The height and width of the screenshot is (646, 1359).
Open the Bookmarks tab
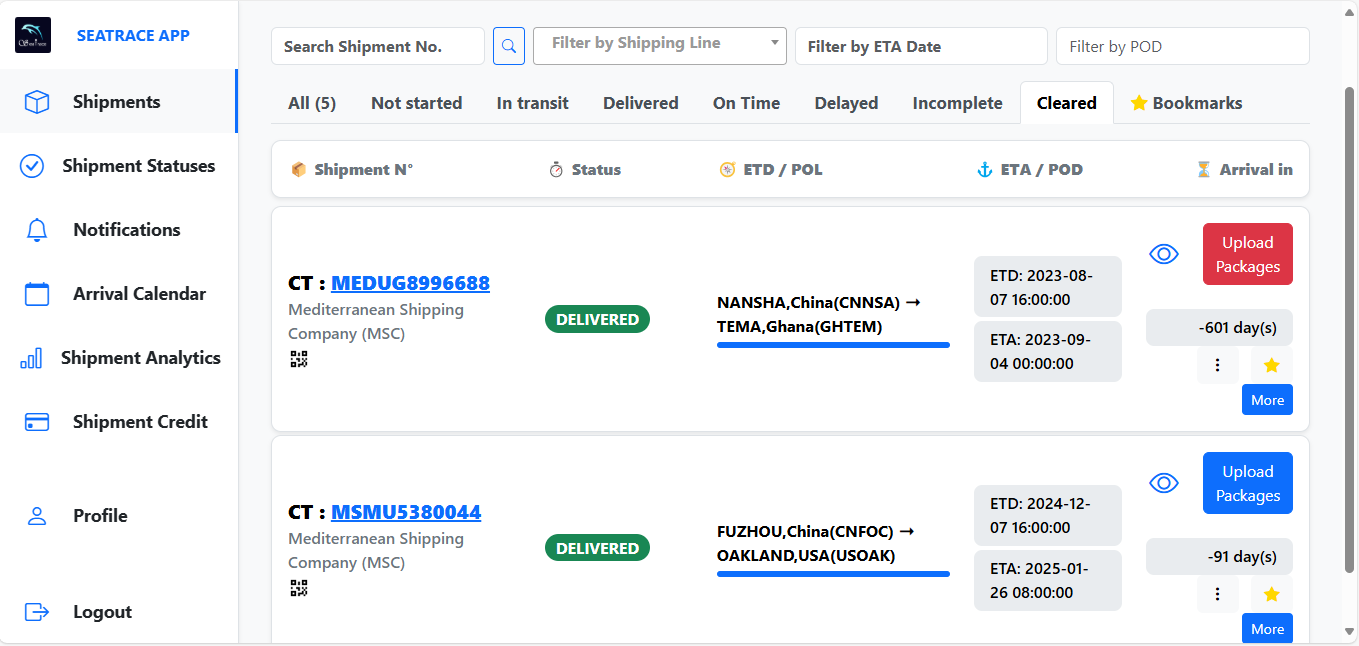coord(1186,103)
